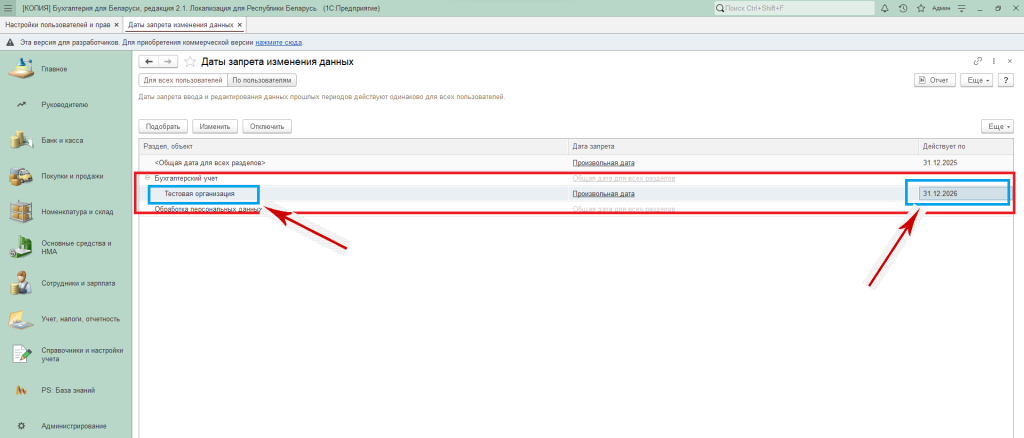Follow the 'нажмите сюда' link
1024x438 pixels.
[x=279, y=43]
